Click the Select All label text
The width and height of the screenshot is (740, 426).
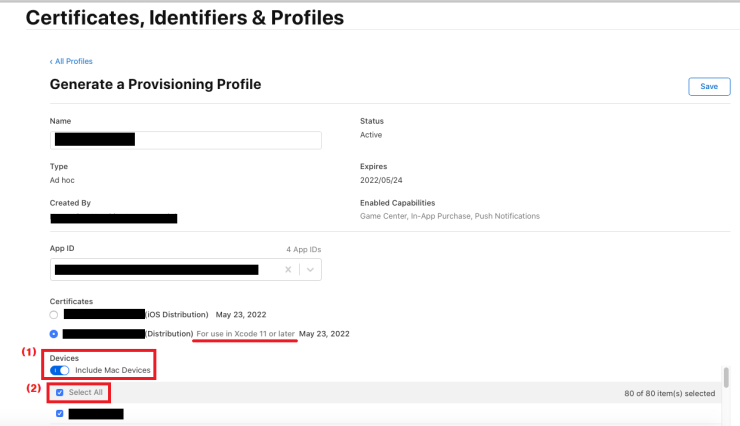tap(86, 392)
